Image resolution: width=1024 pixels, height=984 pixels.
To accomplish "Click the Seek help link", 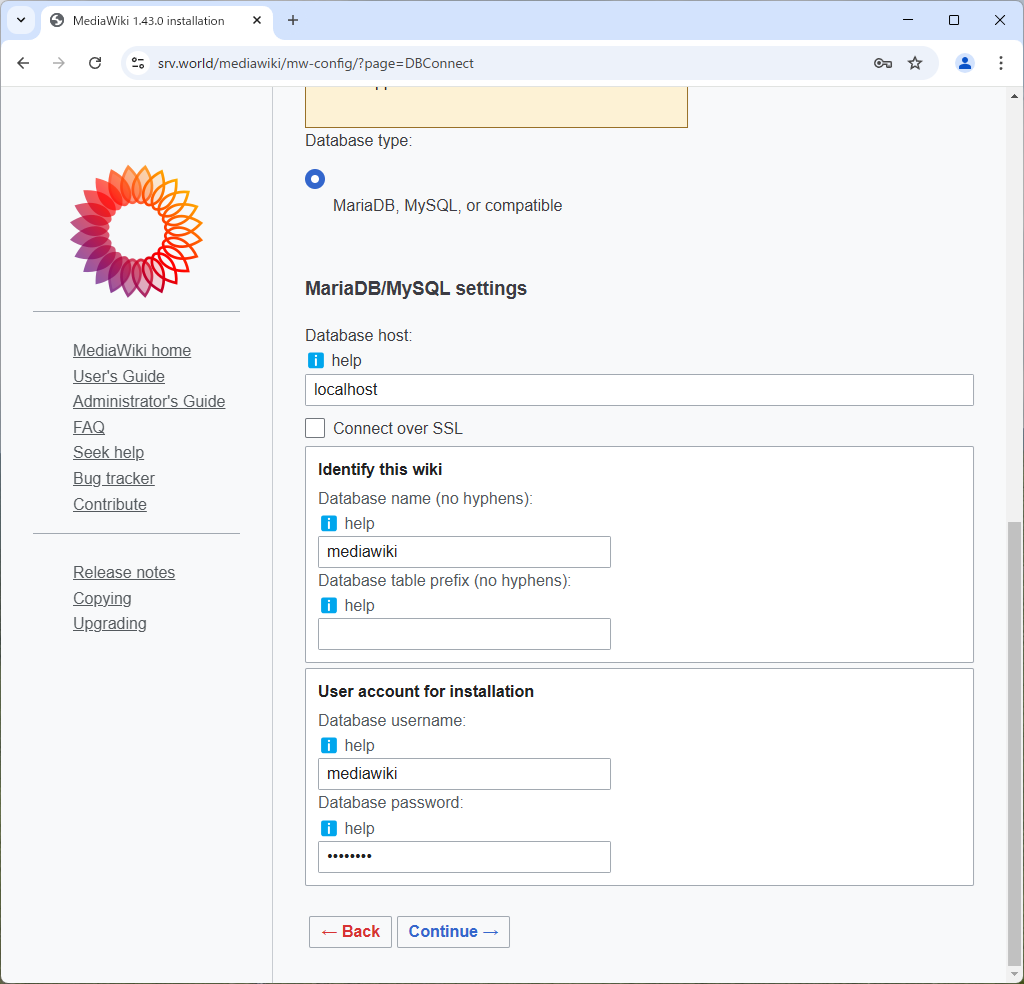I will pos(108,452).
